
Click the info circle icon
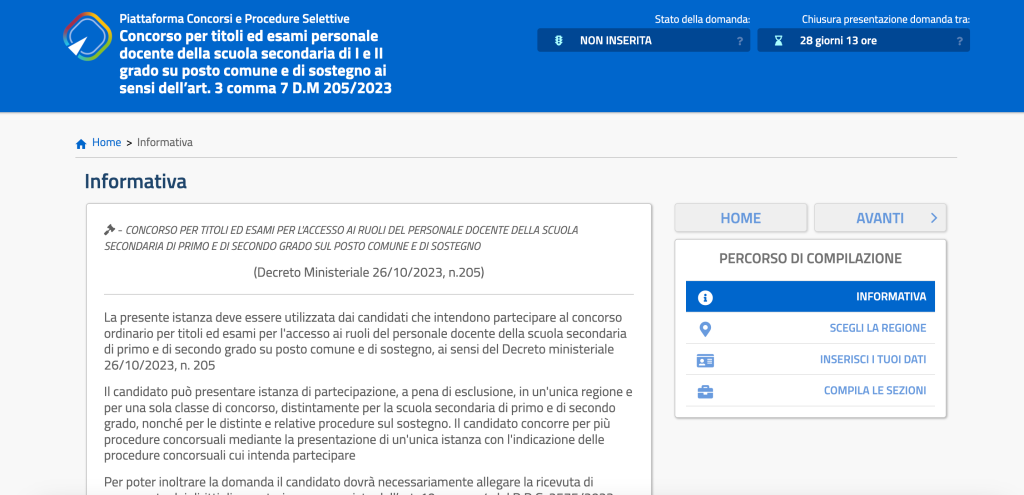coord(705,297)
